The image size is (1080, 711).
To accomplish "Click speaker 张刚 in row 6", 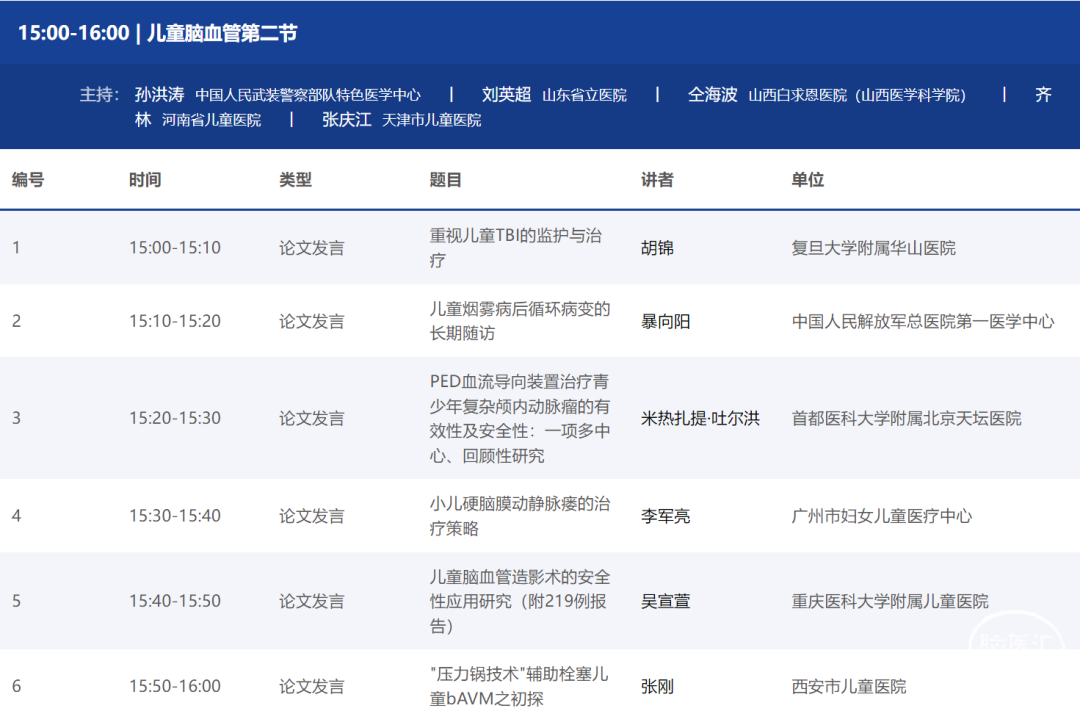I will [657, 686].
